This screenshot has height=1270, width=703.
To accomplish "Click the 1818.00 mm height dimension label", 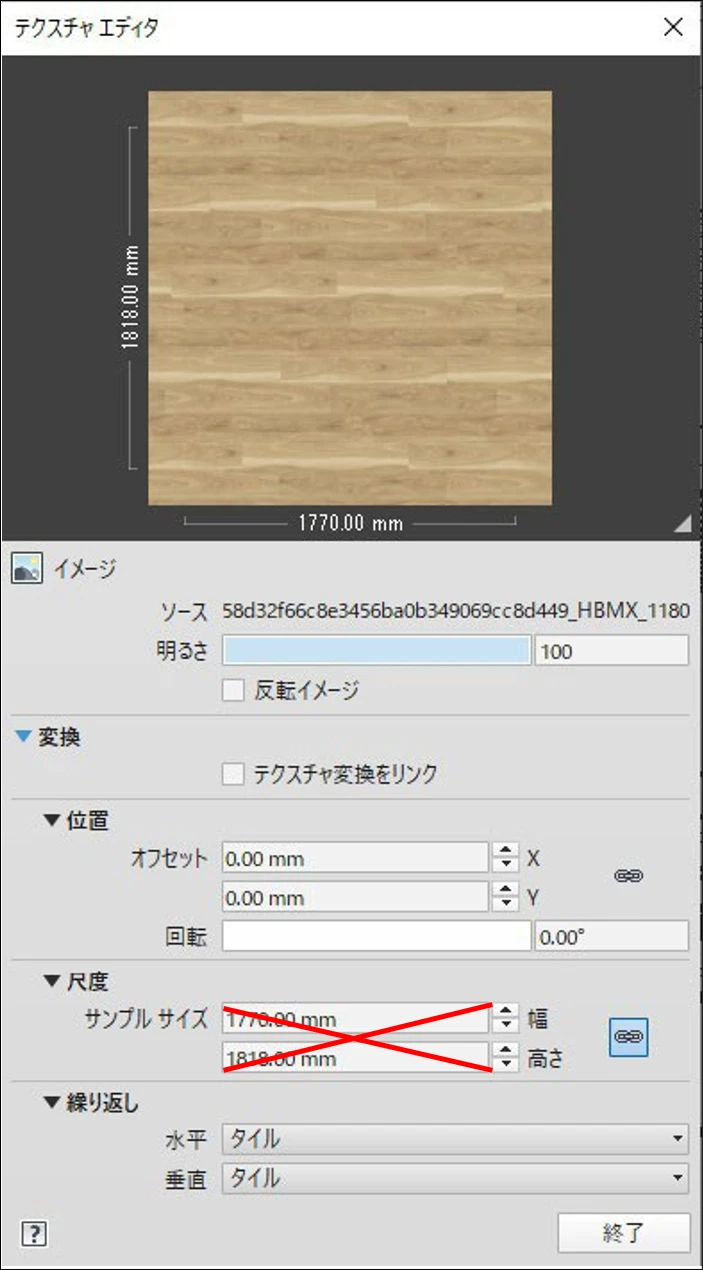I will (130, 298).
